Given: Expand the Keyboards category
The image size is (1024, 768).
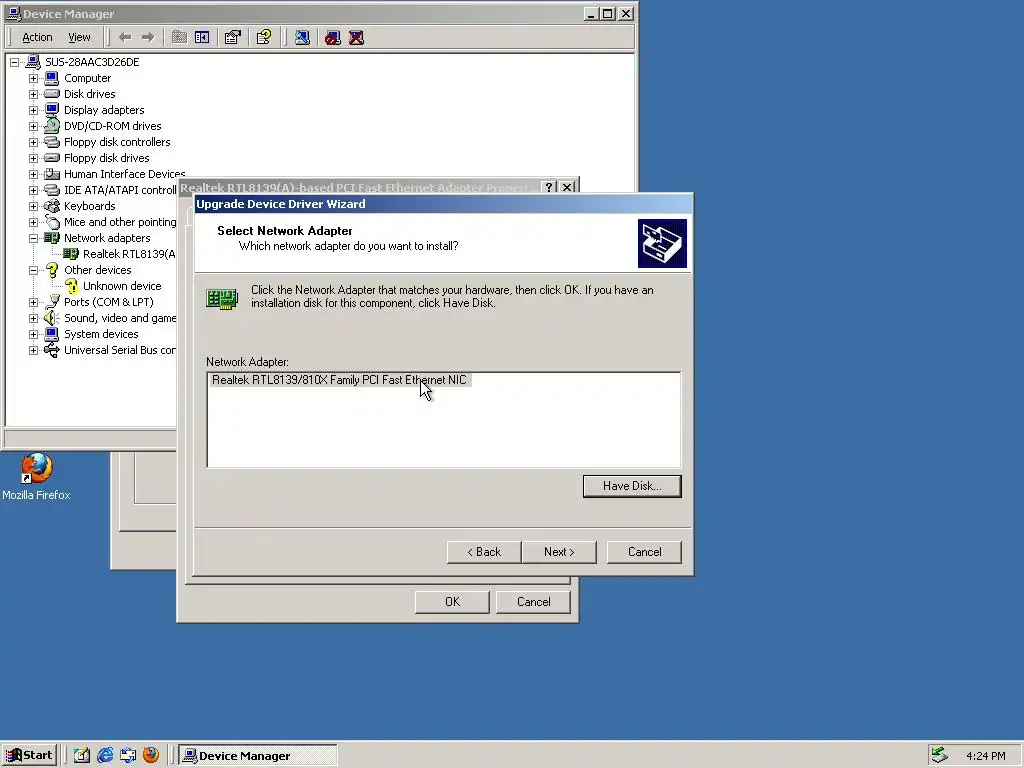Looking at the screenshot, I should 33,206.
